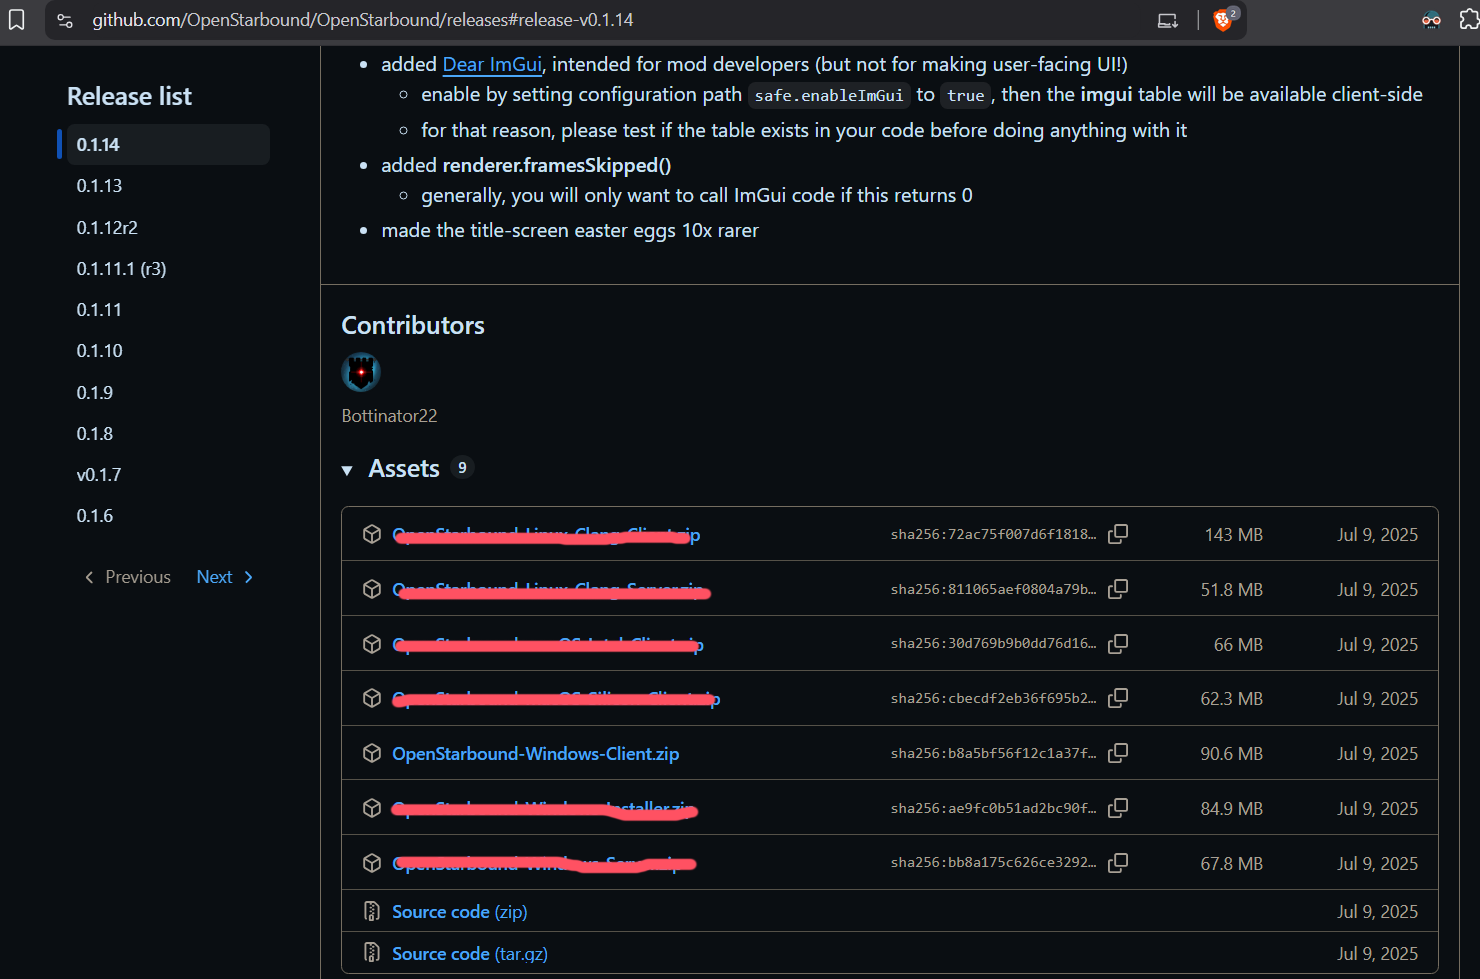Click package icon beside OpenStarbound-Windows-Client.zip
The height and width of the screenshot is (979, 1480).
(372, 753)
